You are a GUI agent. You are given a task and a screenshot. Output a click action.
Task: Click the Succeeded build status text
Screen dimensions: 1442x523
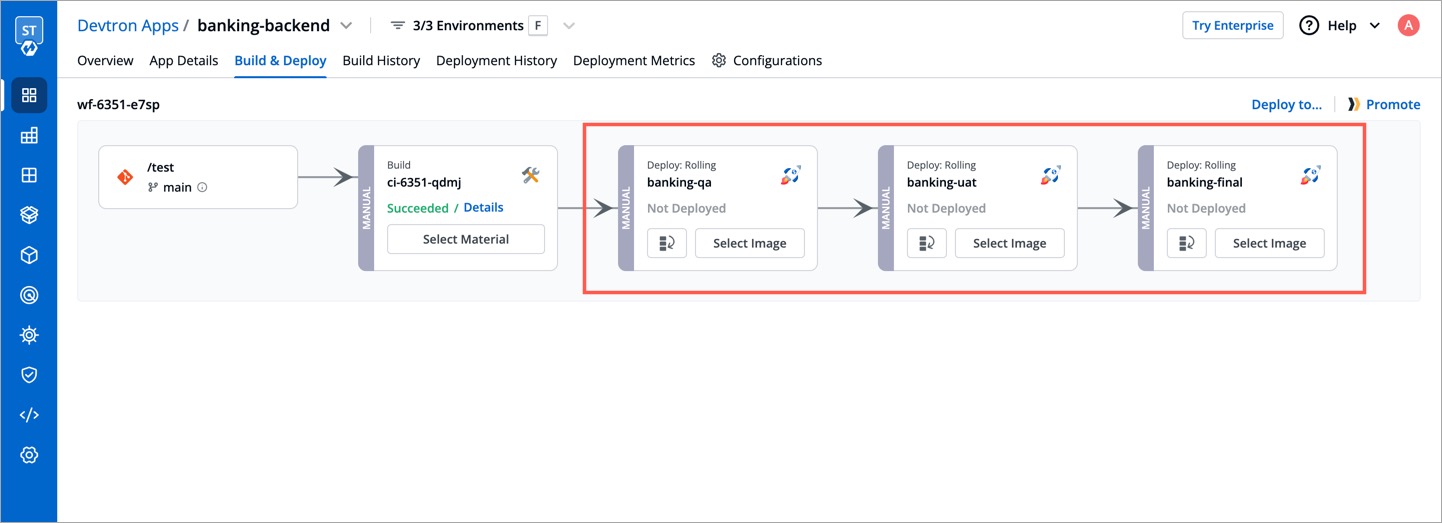pos(418,208)
